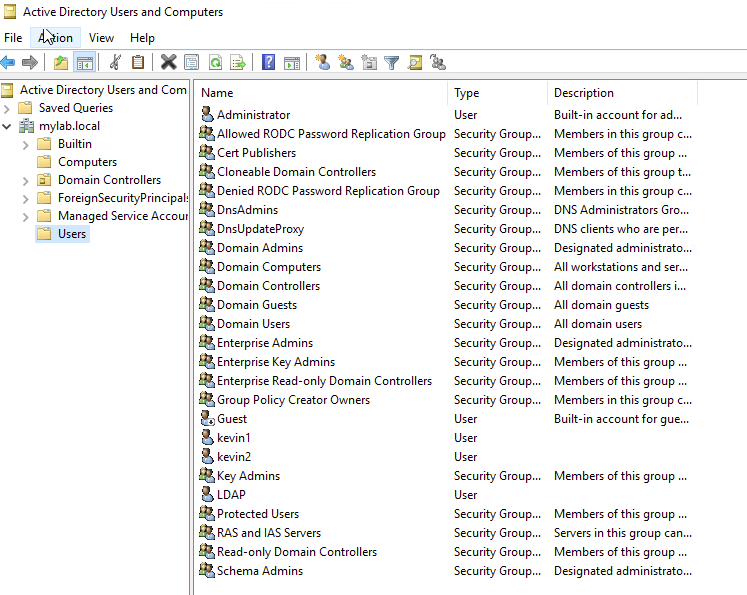Open Properties via toolbar icon
The height and width of the screenshot is (595, 747).
pyautogui.click(x=192, y=62)
